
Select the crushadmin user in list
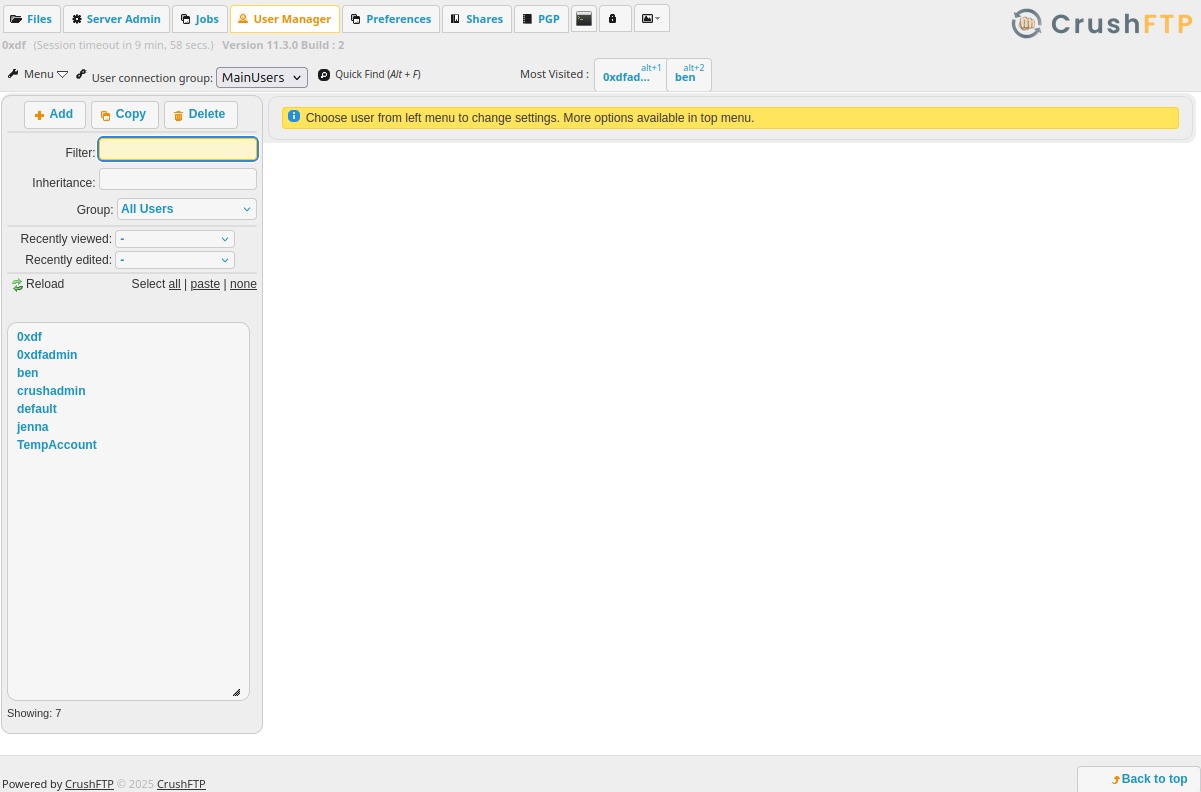[51, 391]
